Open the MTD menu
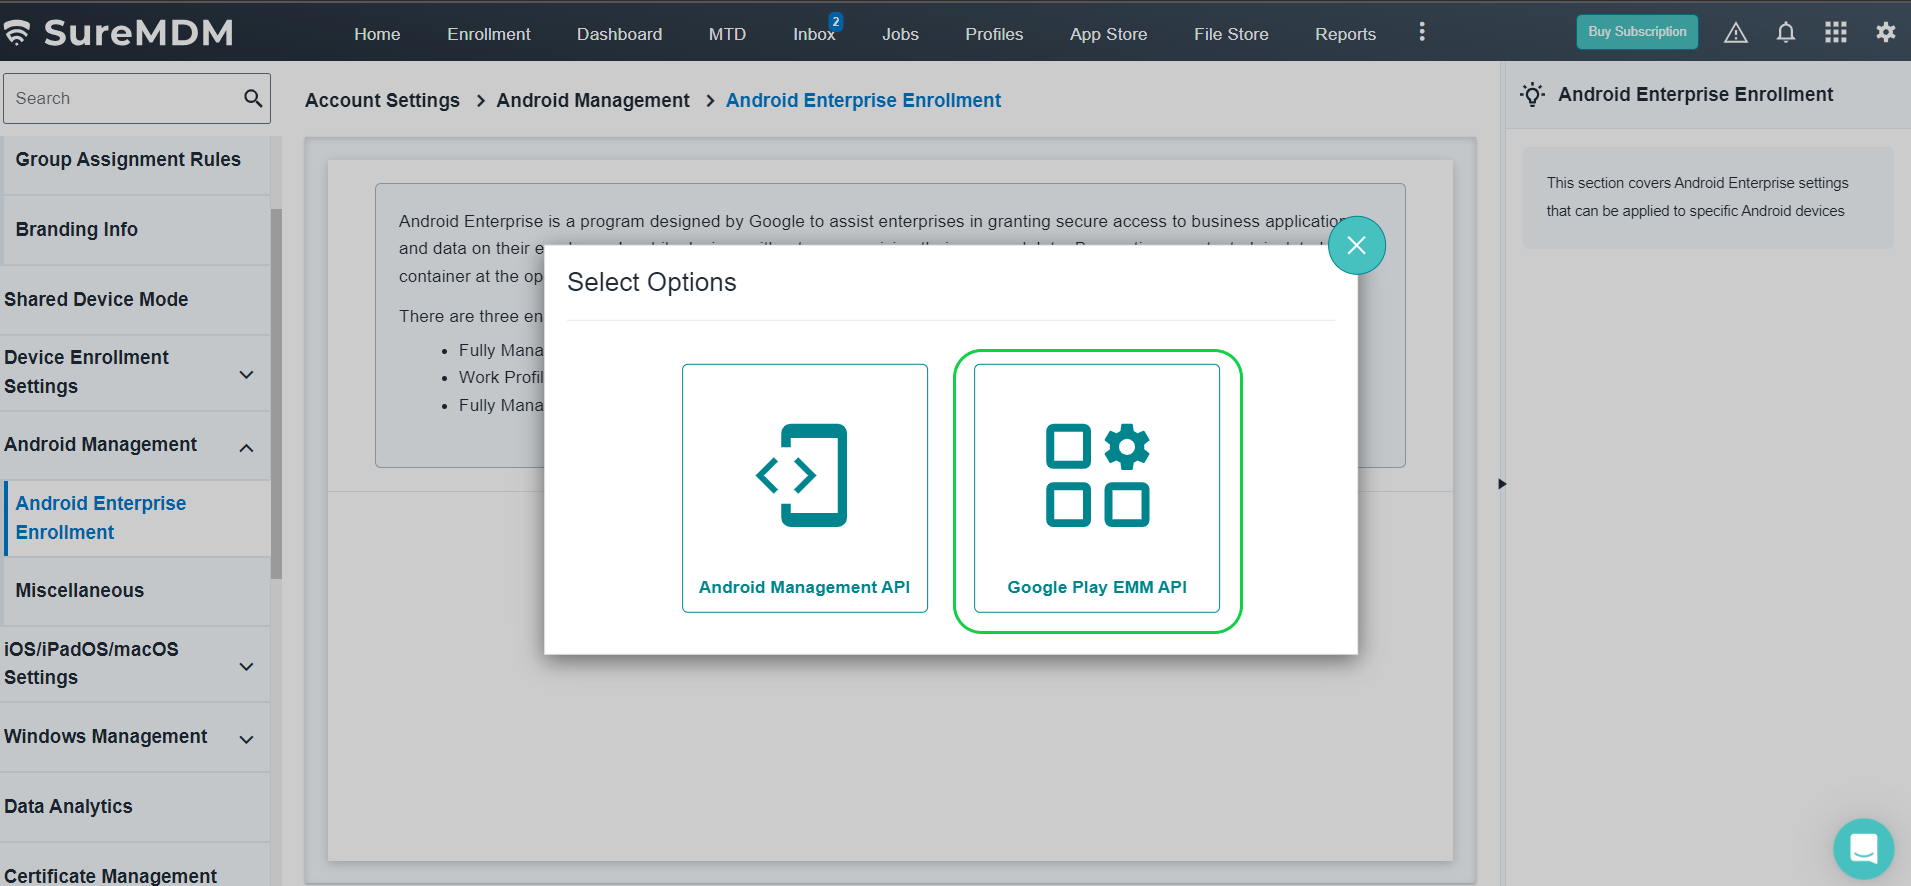 click(727, 34)
